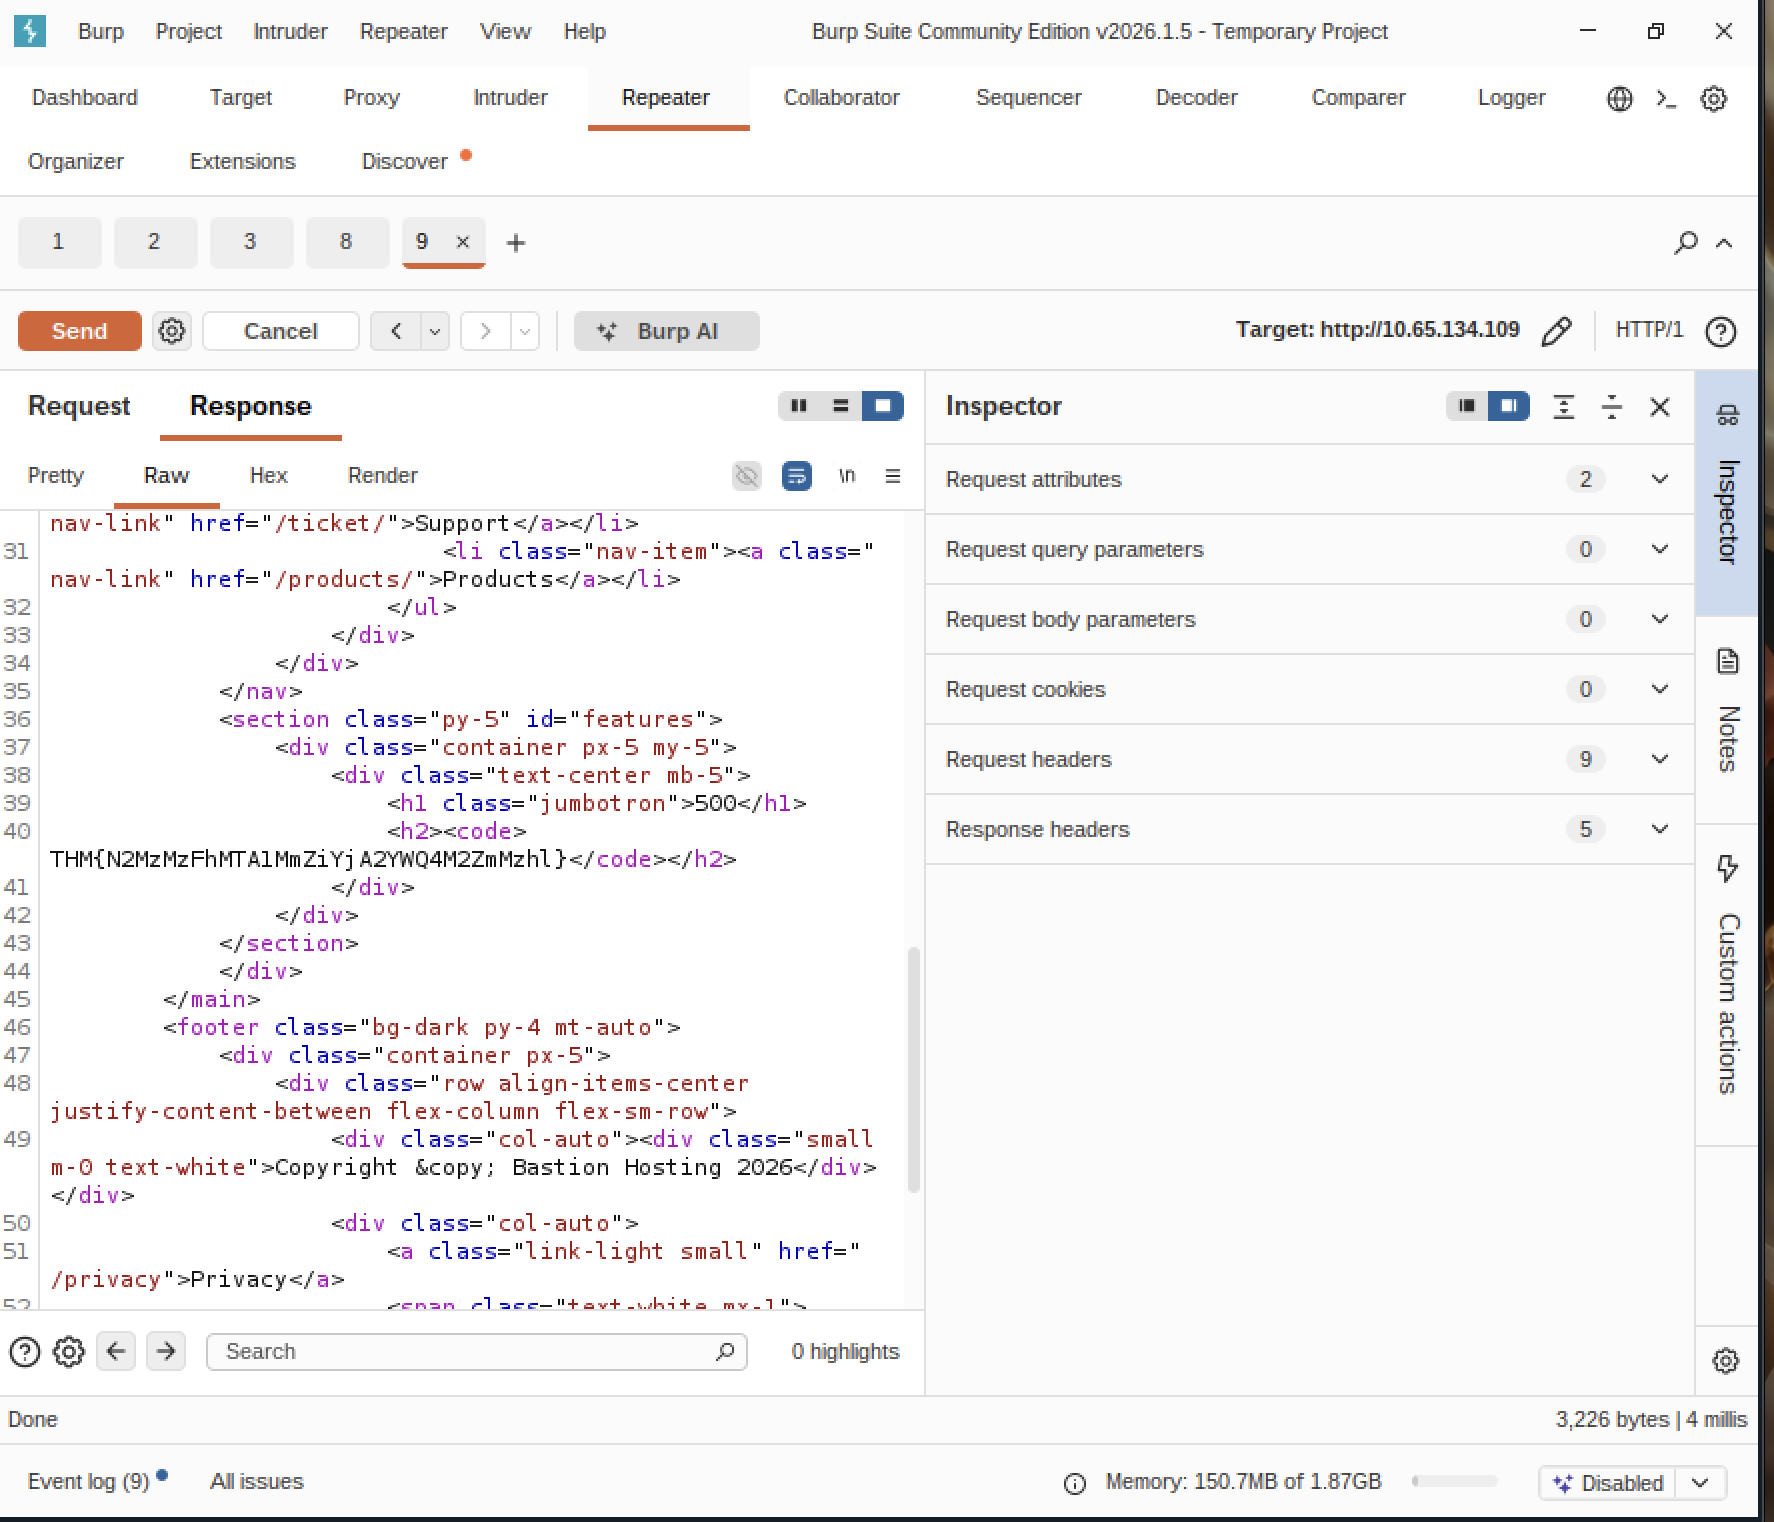Open the Notes side panel tab
The height and width of the screenshot is (1522, 1774).
coord(1727,719)
